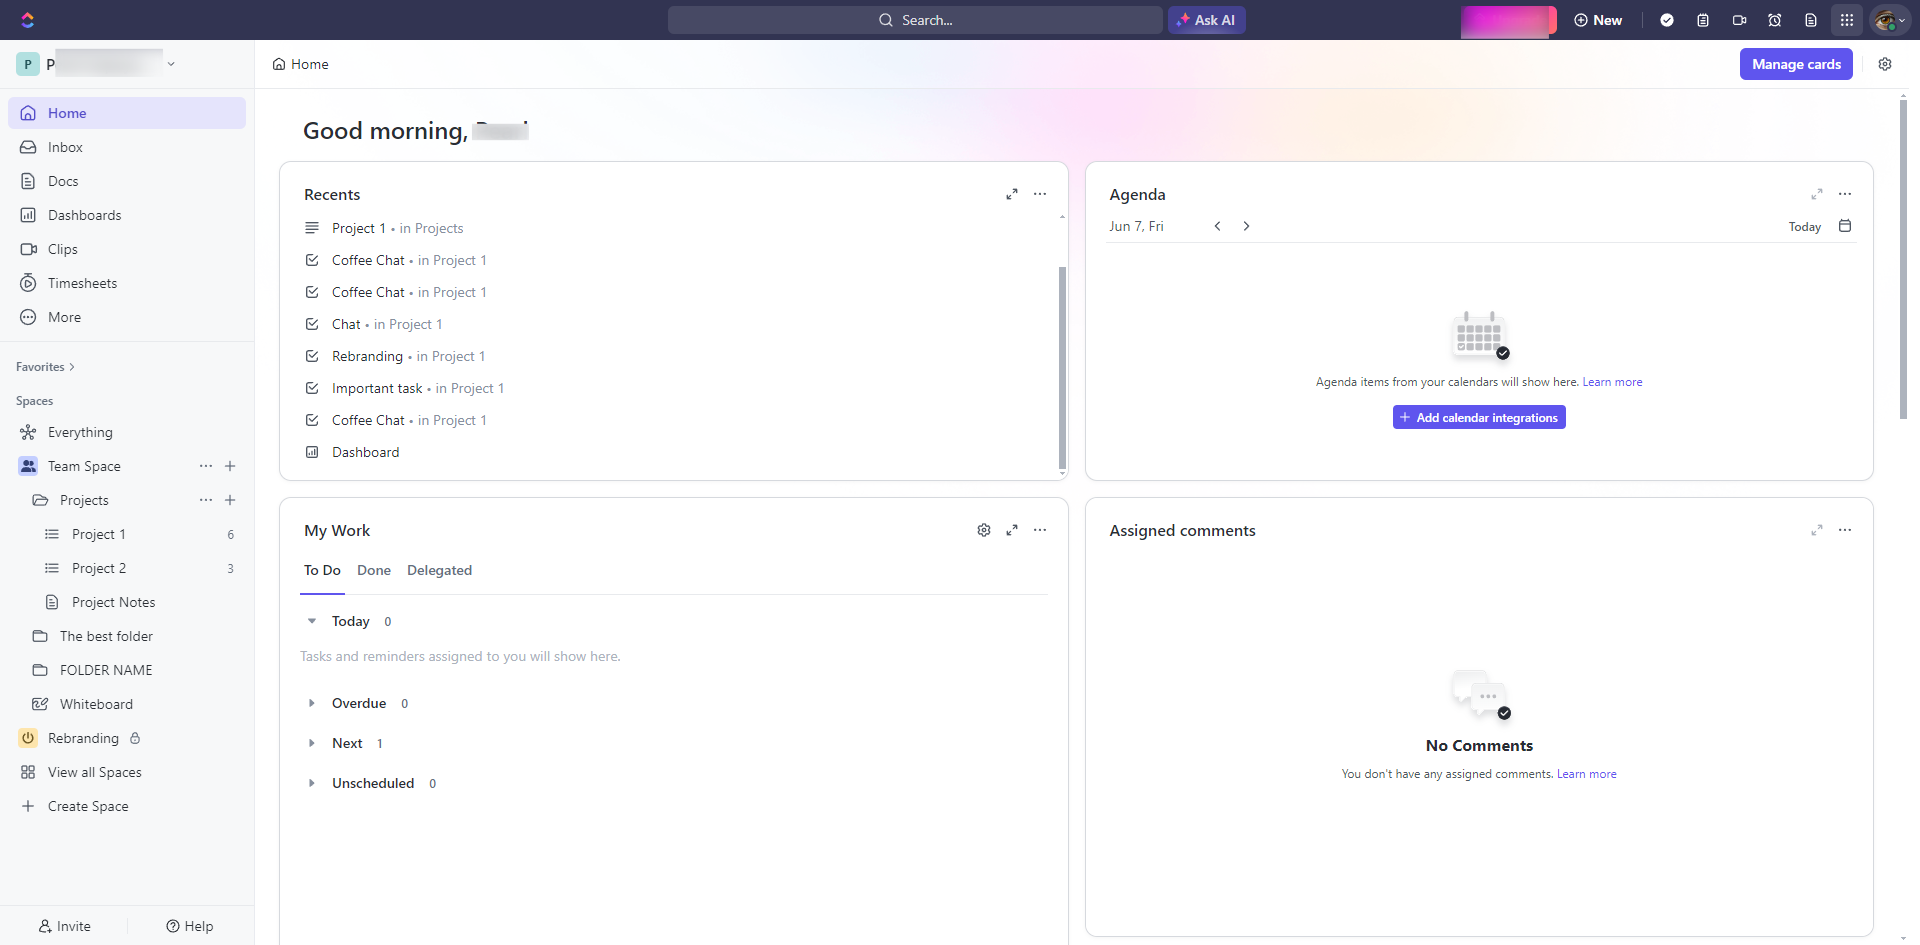Switch to the Done tab
The image size is (1920, 945).
point(374,570)
